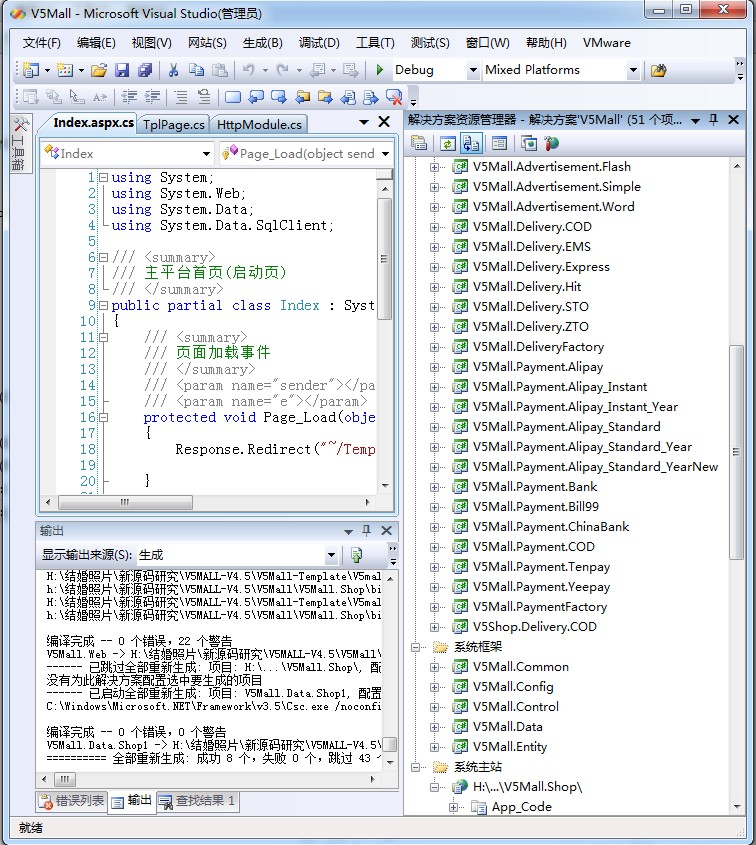Click the Uncomment Selection icon

point(204,97)
